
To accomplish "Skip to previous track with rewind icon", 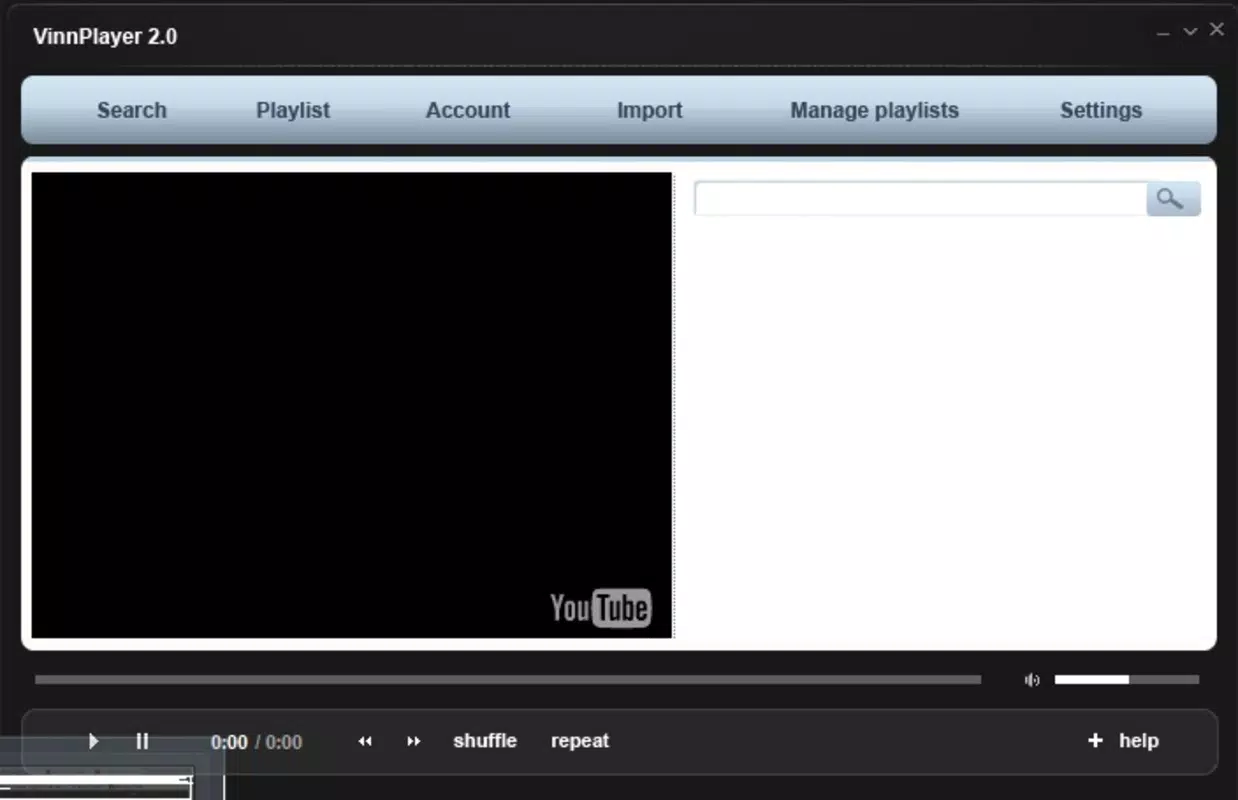I will [x=365, y=741].
